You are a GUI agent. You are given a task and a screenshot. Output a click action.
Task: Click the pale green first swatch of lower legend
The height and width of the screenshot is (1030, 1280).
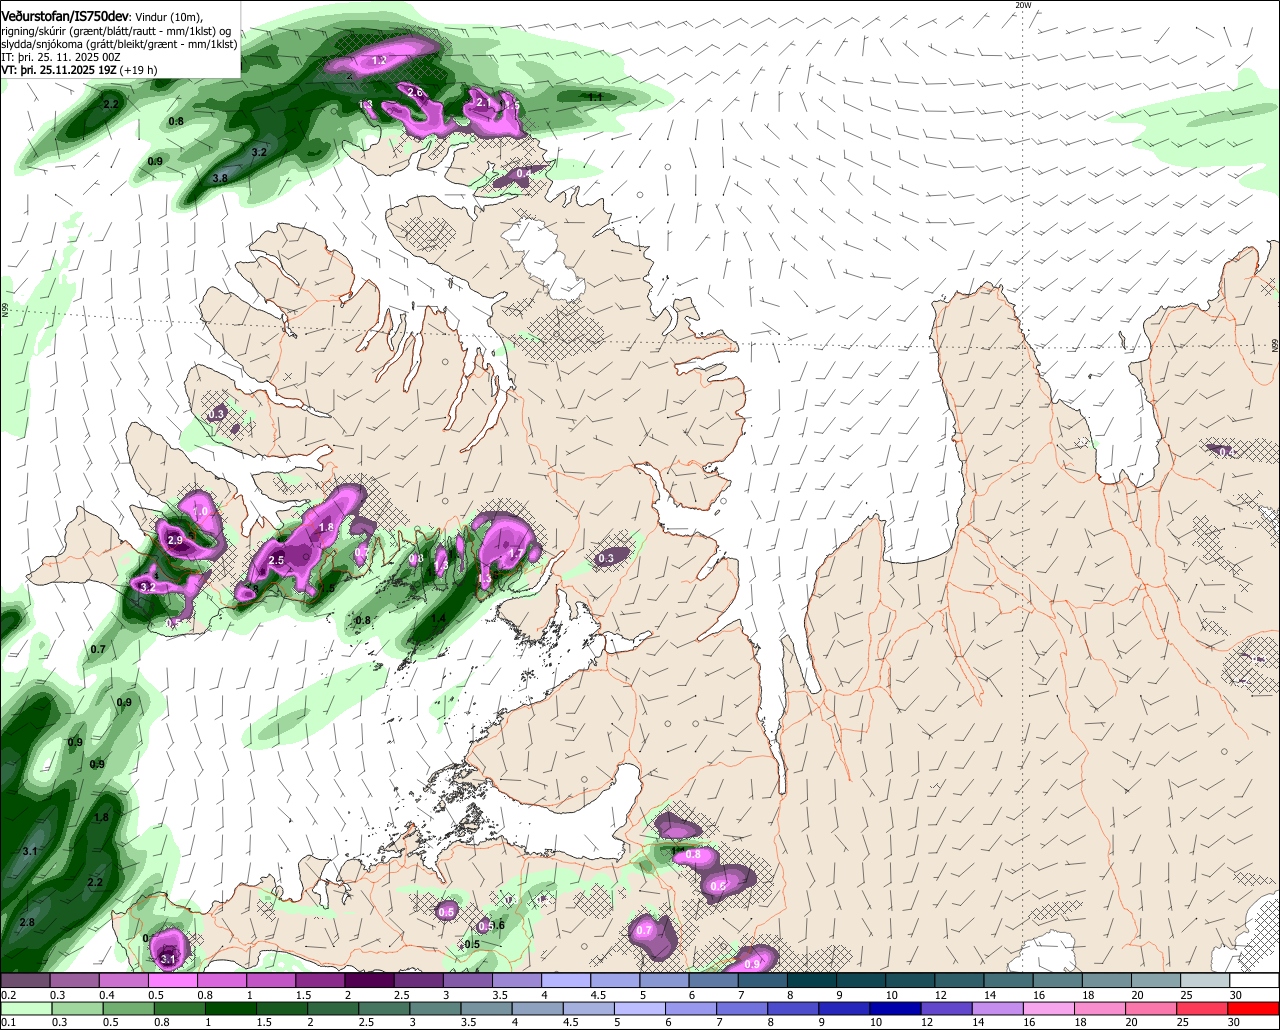click(24, 1009)
